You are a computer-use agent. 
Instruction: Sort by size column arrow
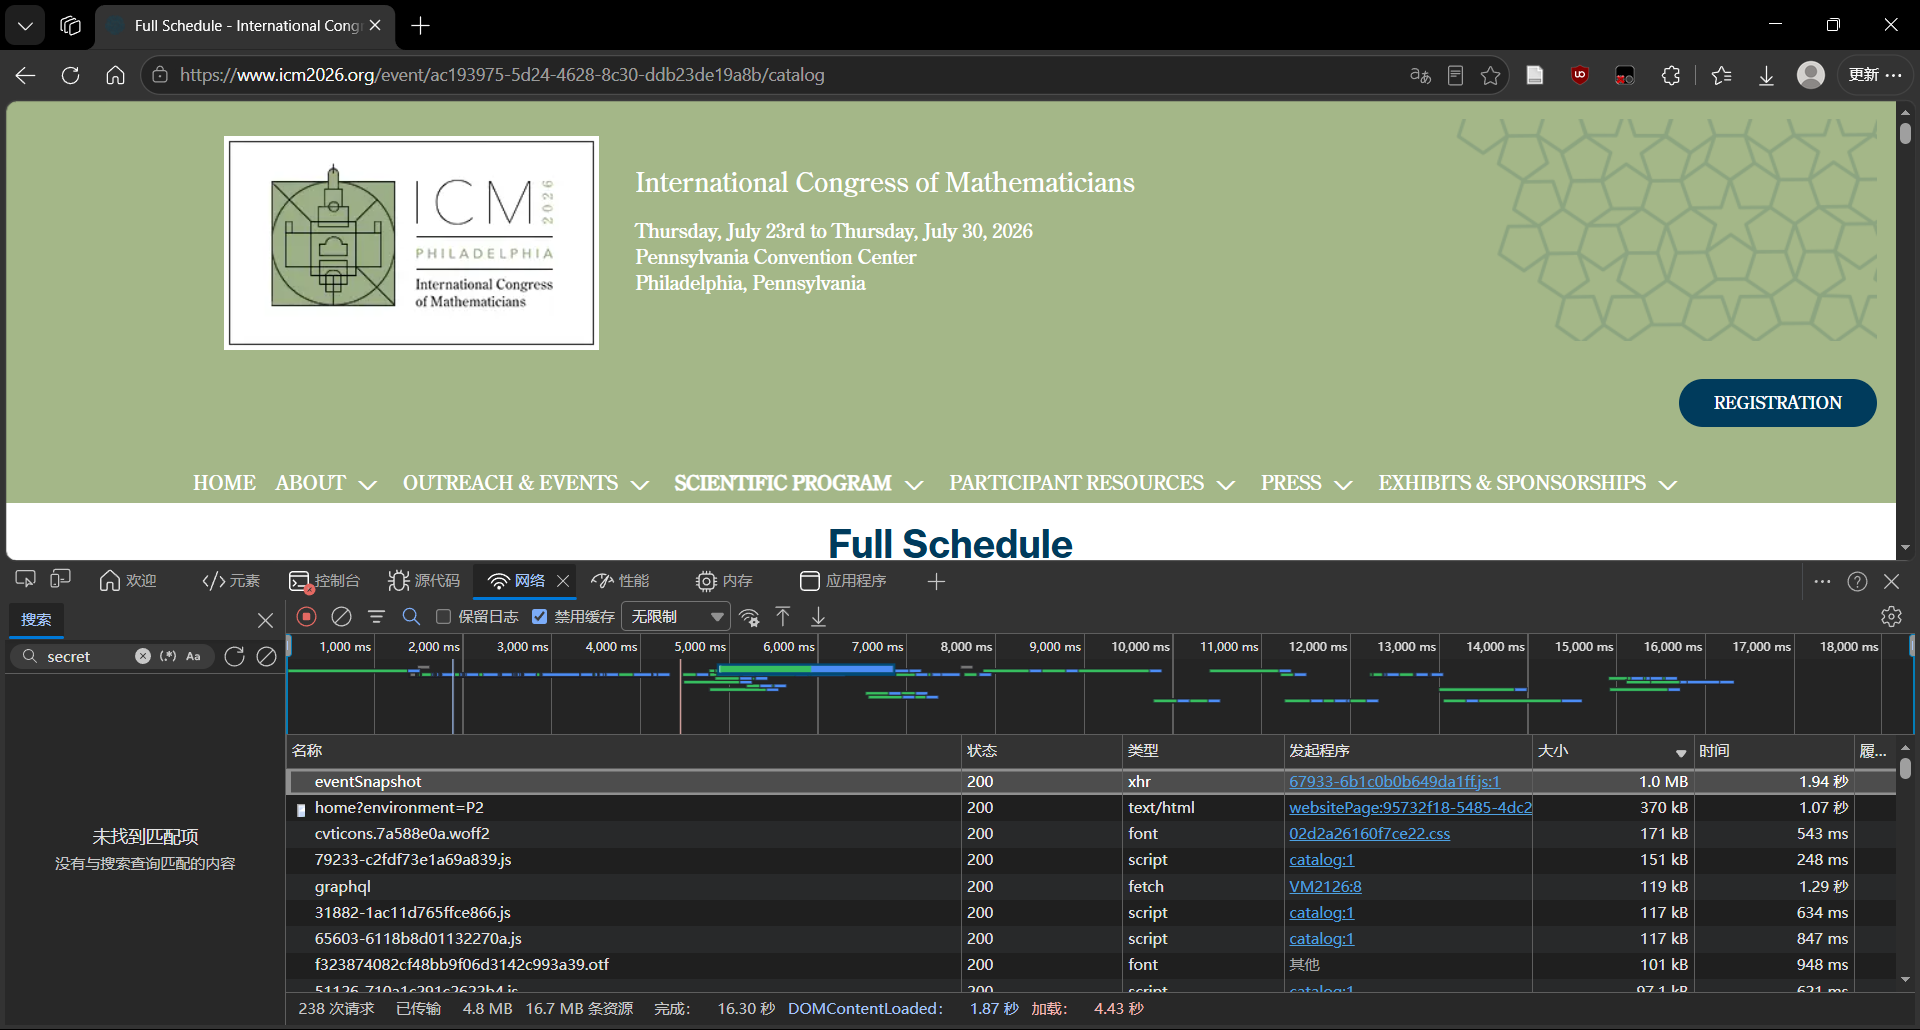pos(1681,753)
